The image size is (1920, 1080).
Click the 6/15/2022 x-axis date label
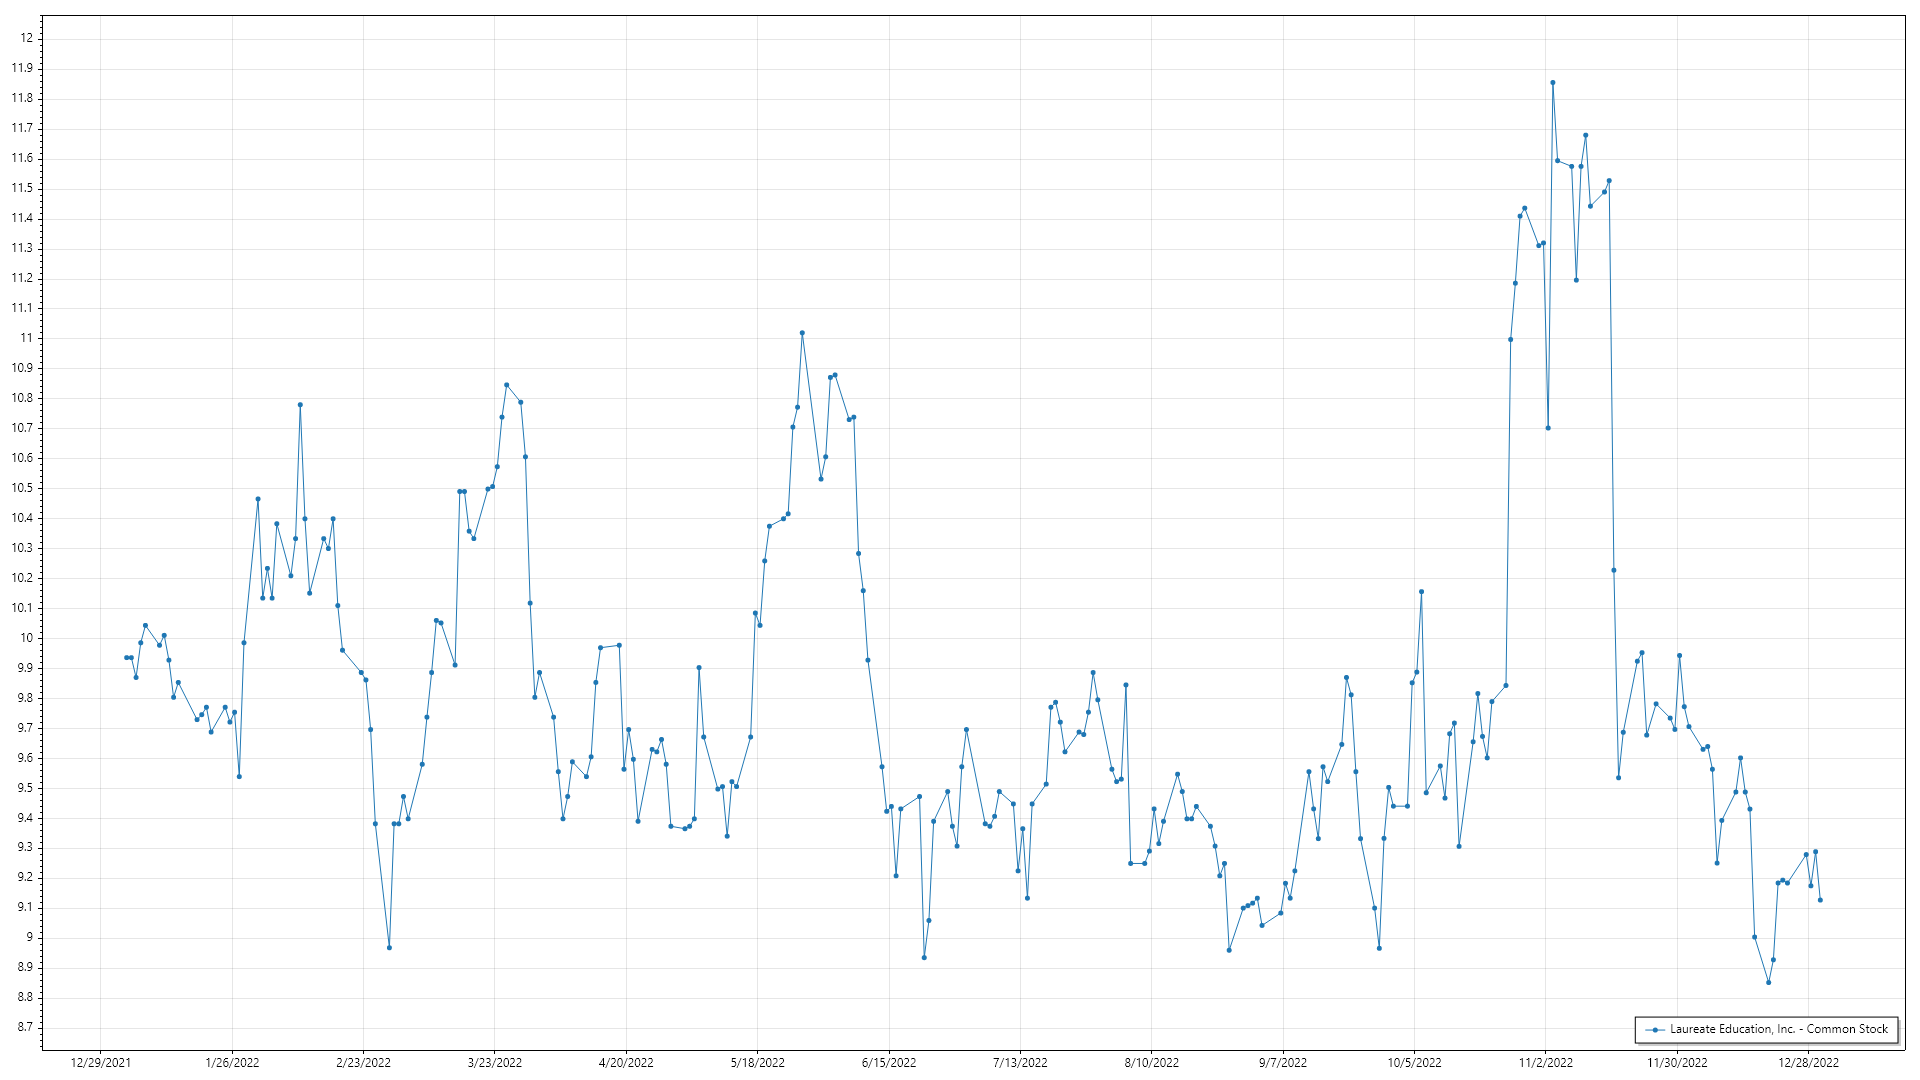[x=888, y=1062]
